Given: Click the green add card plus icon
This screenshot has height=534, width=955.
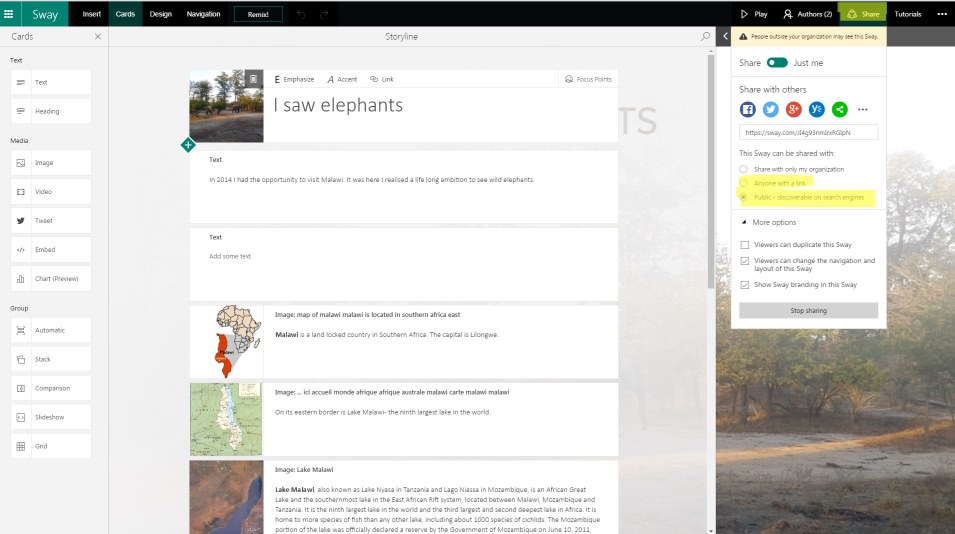Looking at the screenshot, I should 188,145.
